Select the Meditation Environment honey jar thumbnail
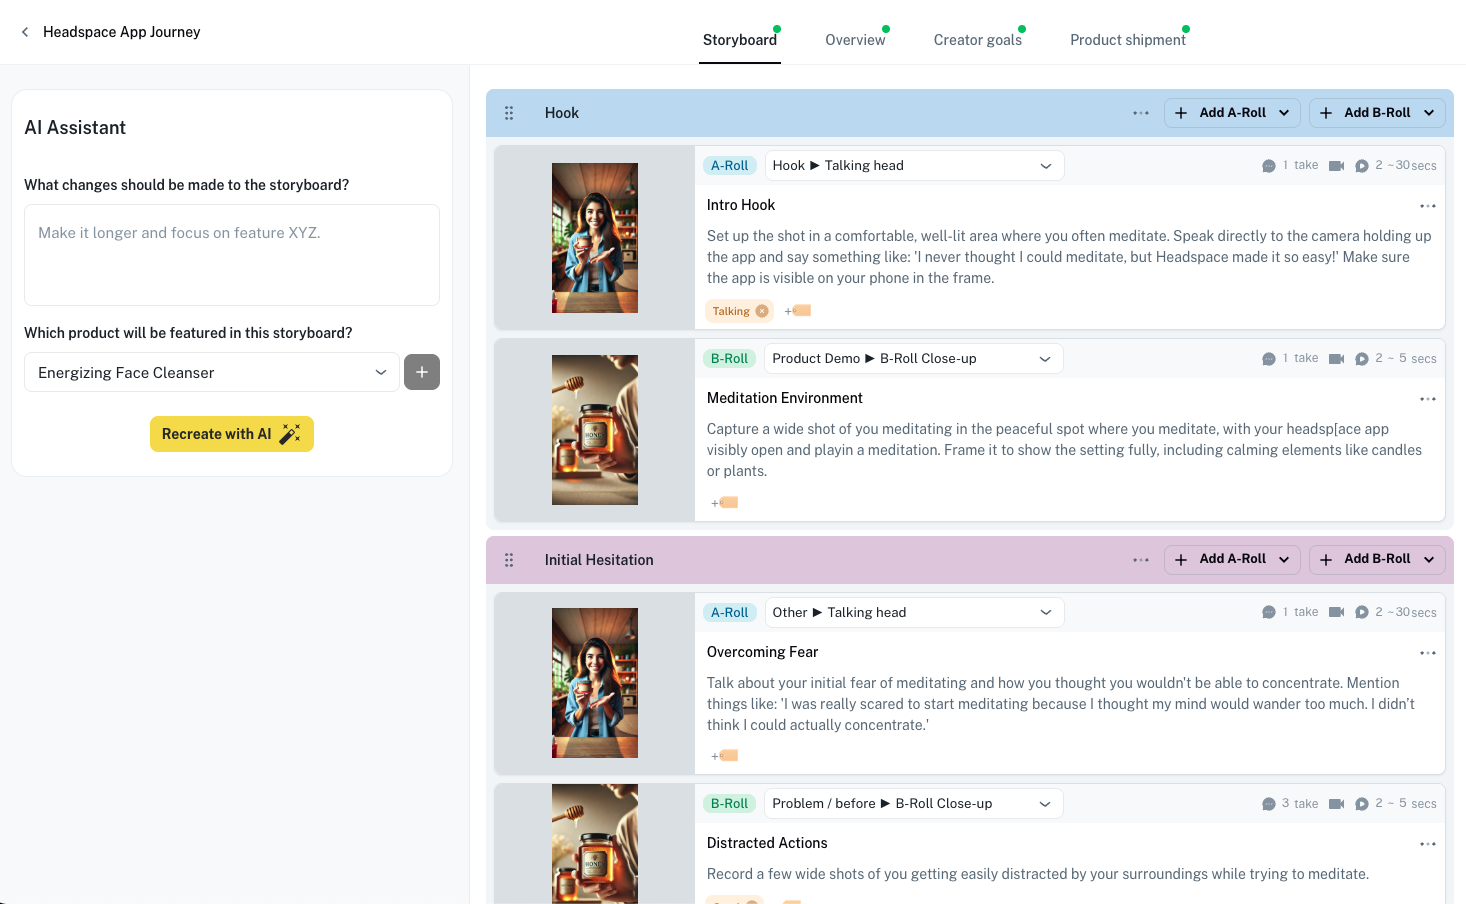The height and width of the screenshot is (904, 1466). (595, 430)
